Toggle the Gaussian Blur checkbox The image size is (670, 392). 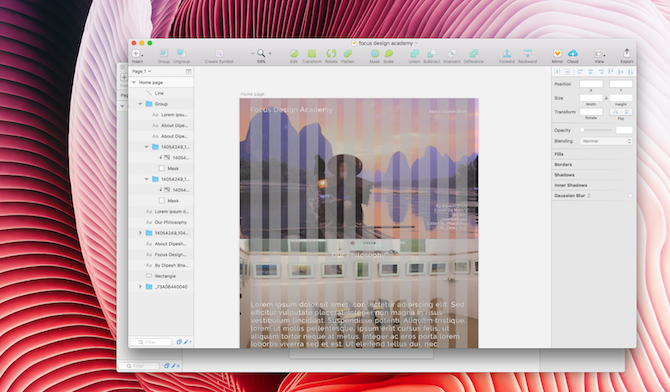(630, 196)
